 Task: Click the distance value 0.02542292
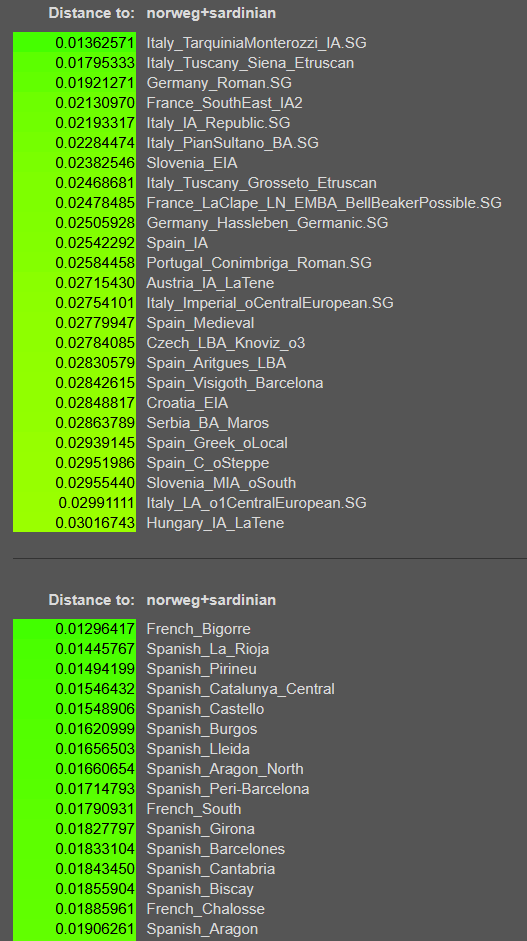click(95, 242)
